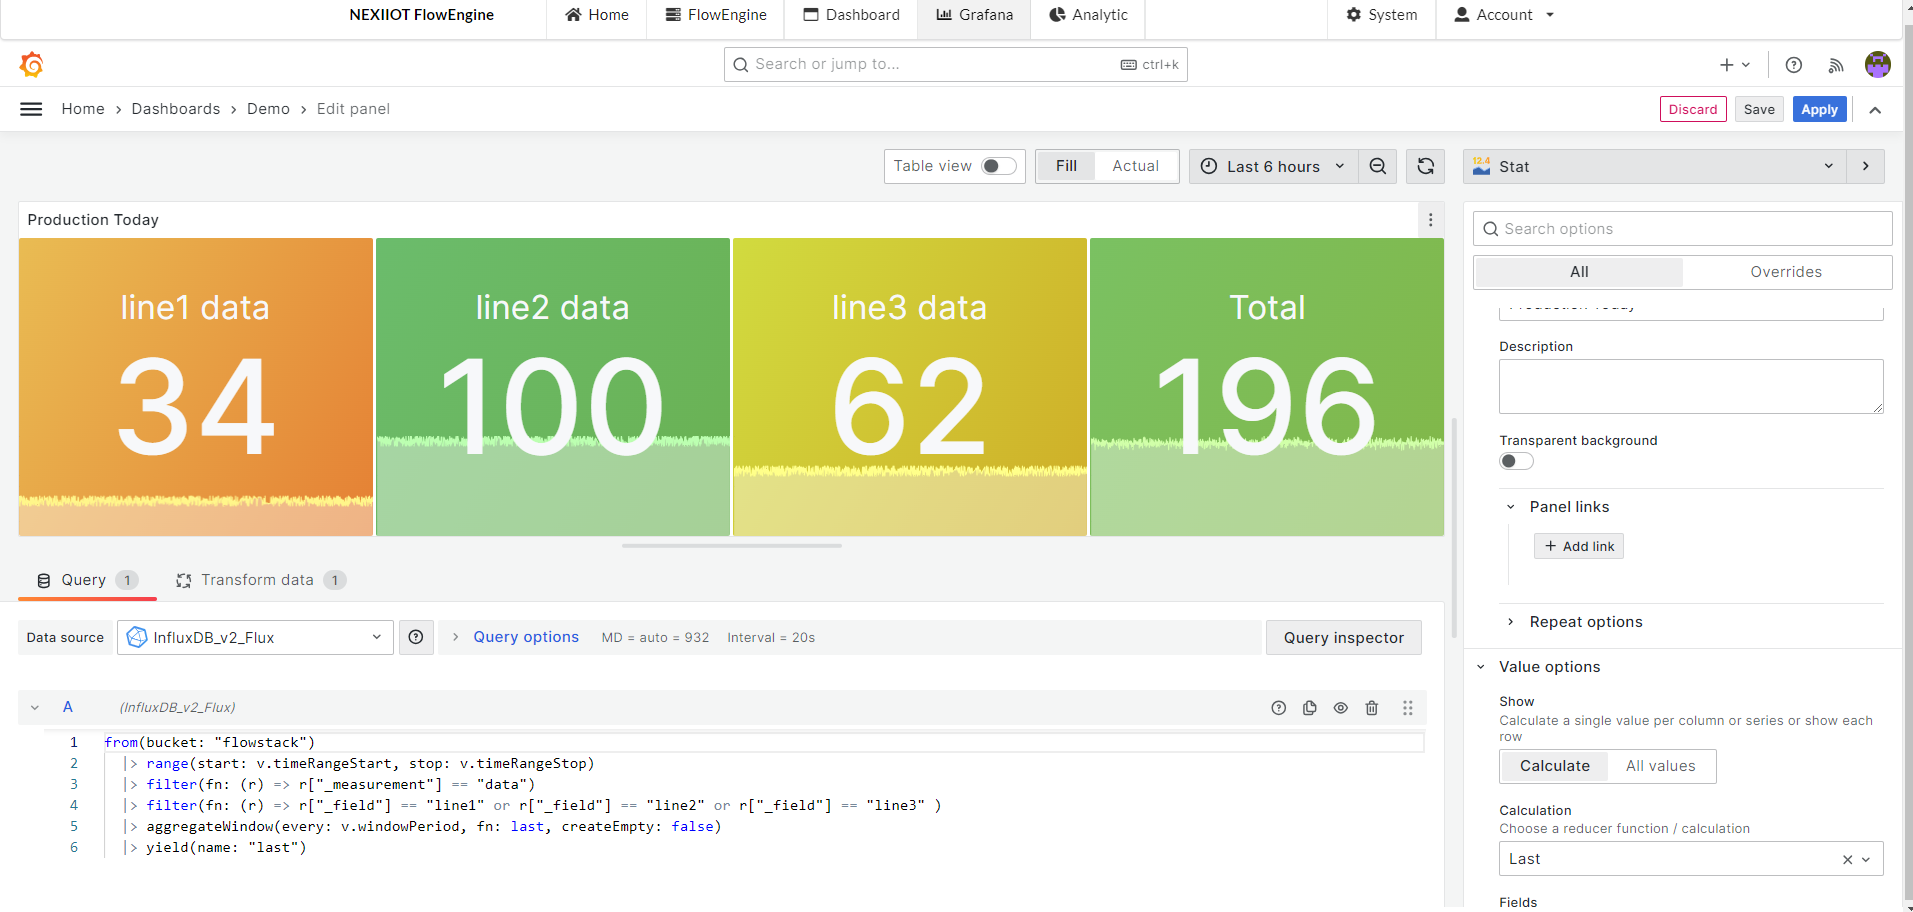Open the Stat visualization picker

coord(1655,166)
